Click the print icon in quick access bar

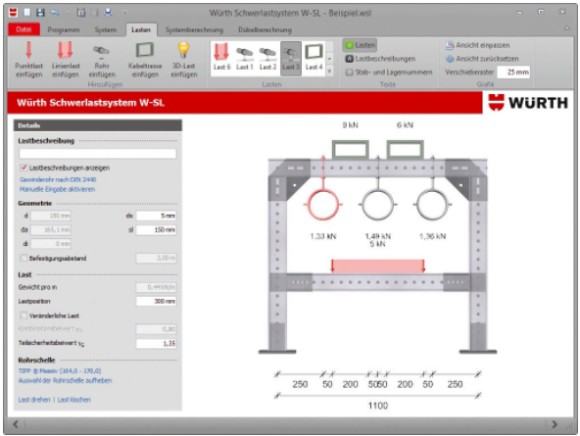(x=108, y=13)
